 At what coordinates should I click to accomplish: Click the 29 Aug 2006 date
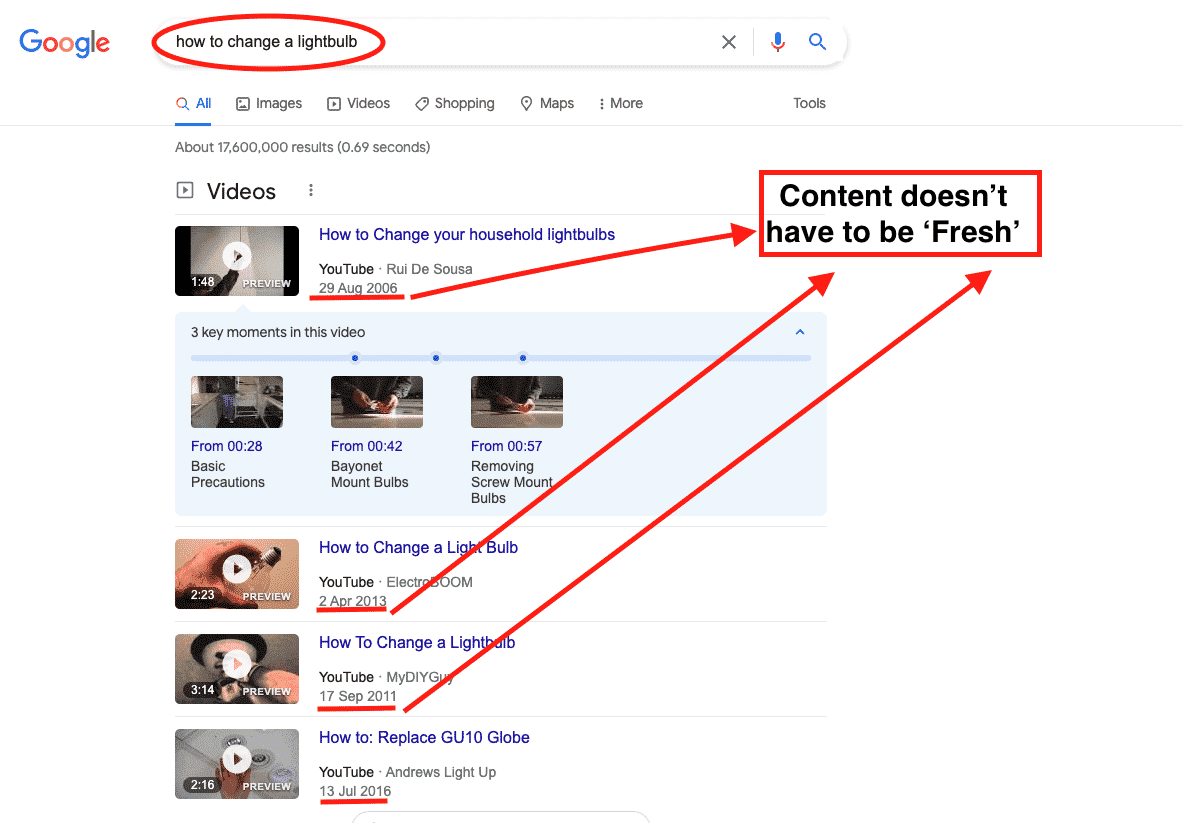click(358, 288)
